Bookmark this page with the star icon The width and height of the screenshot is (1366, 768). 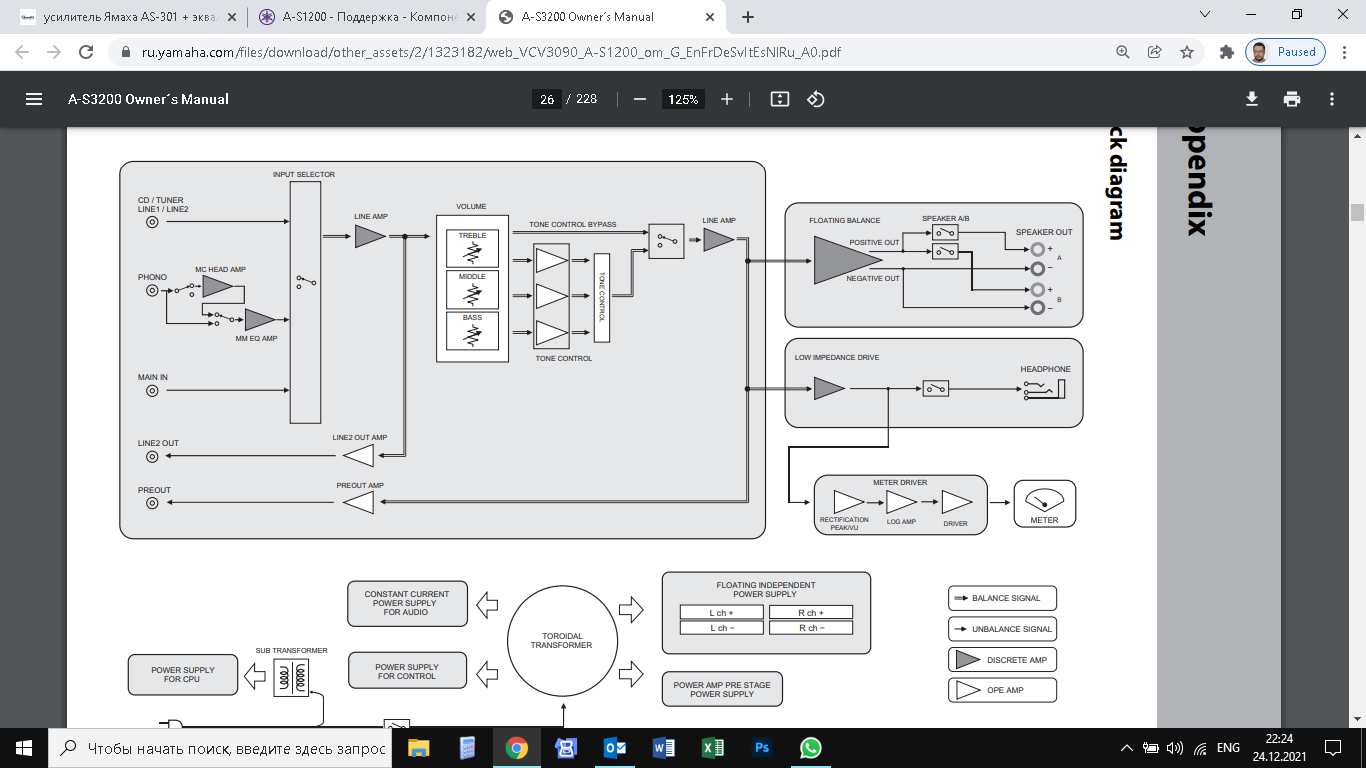1187,52
